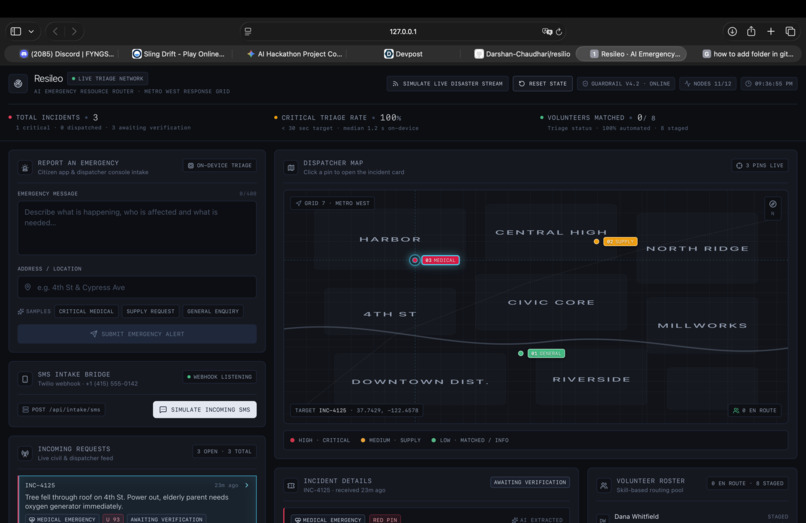Image resolution: width=806 pixels, height=523 pixels.
Task: Click Harbor district on map
Action: pos(390,239)
